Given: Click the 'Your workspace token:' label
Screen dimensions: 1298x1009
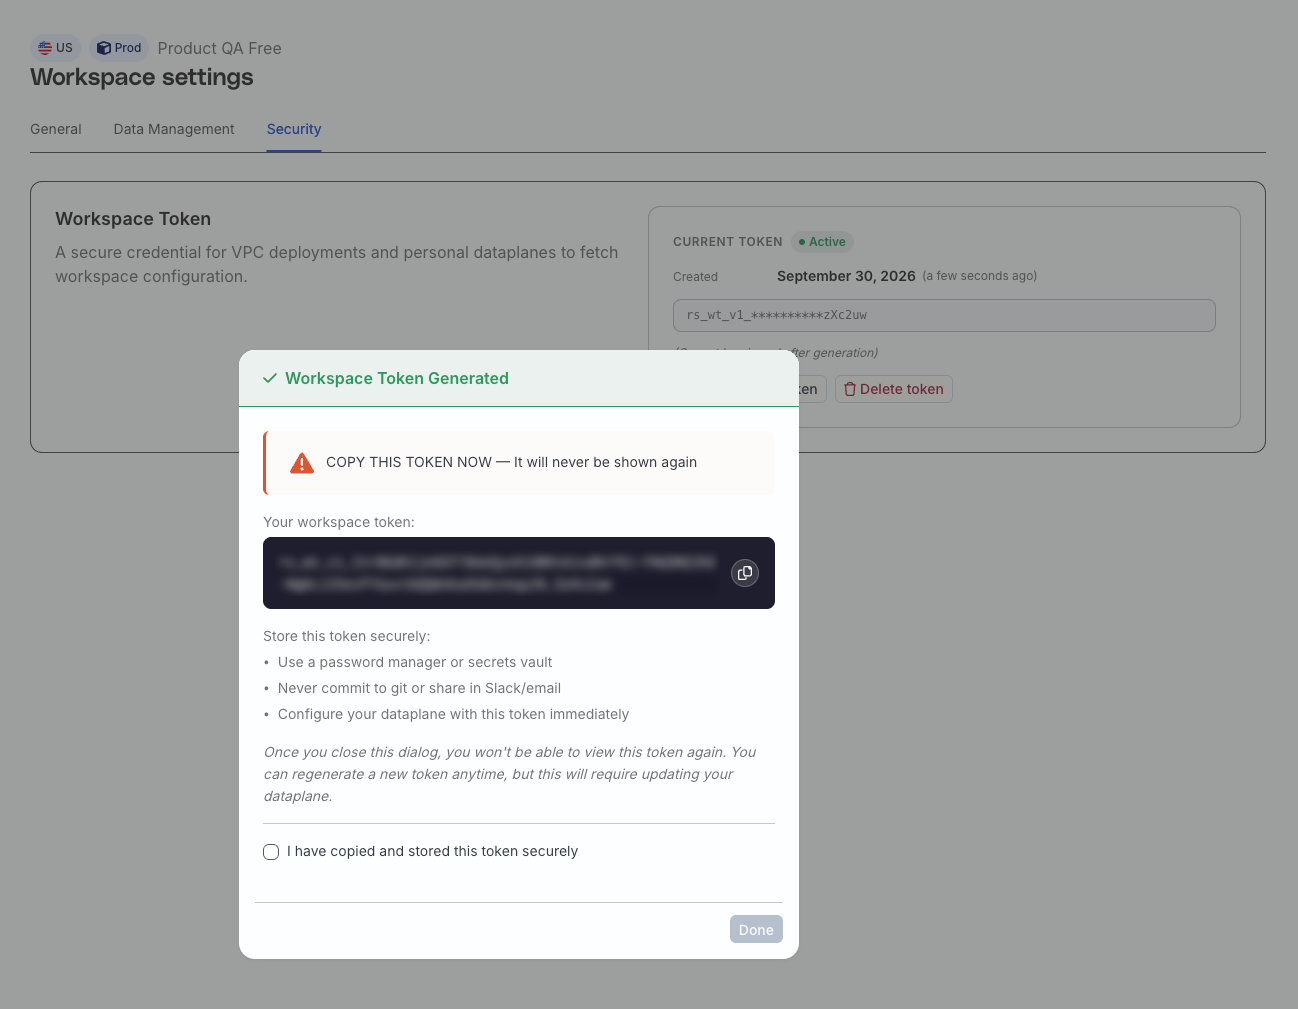Looking at the screenshot, I should pos(339,522).
